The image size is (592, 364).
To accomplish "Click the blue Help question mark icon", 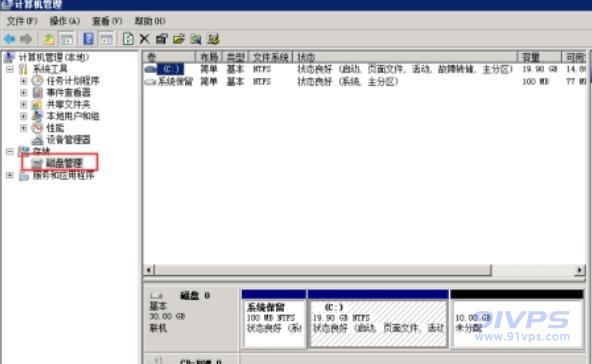I will 88,39.
